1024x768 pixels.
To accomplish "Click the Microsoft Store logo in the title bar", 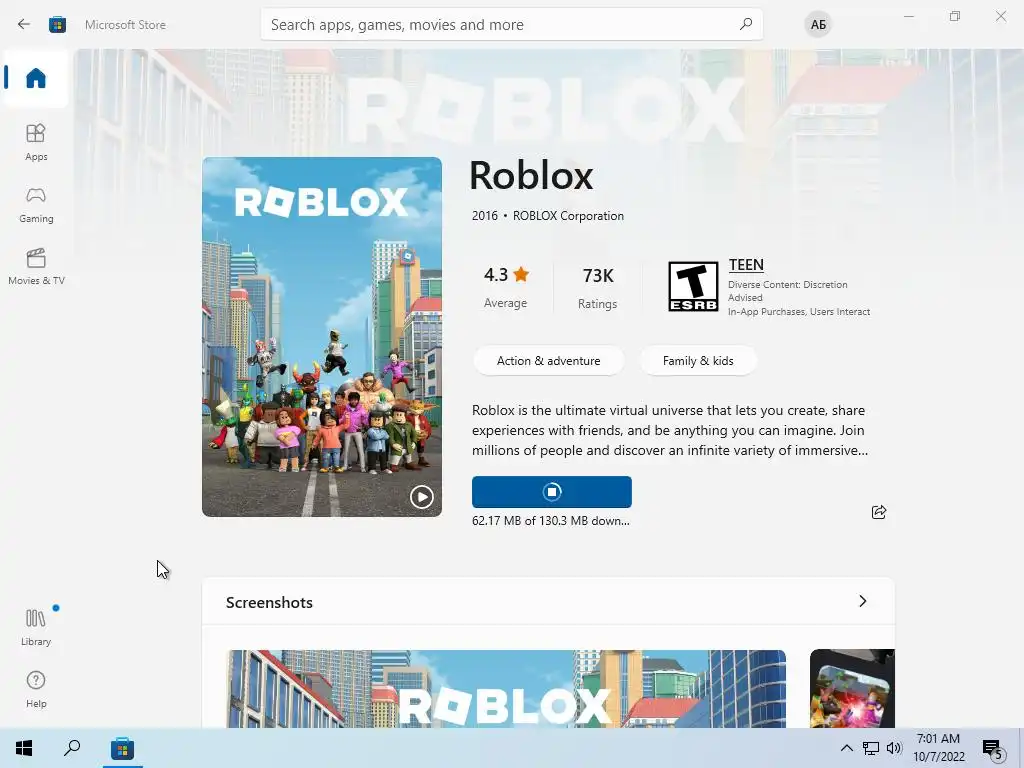I will (57, 25).
